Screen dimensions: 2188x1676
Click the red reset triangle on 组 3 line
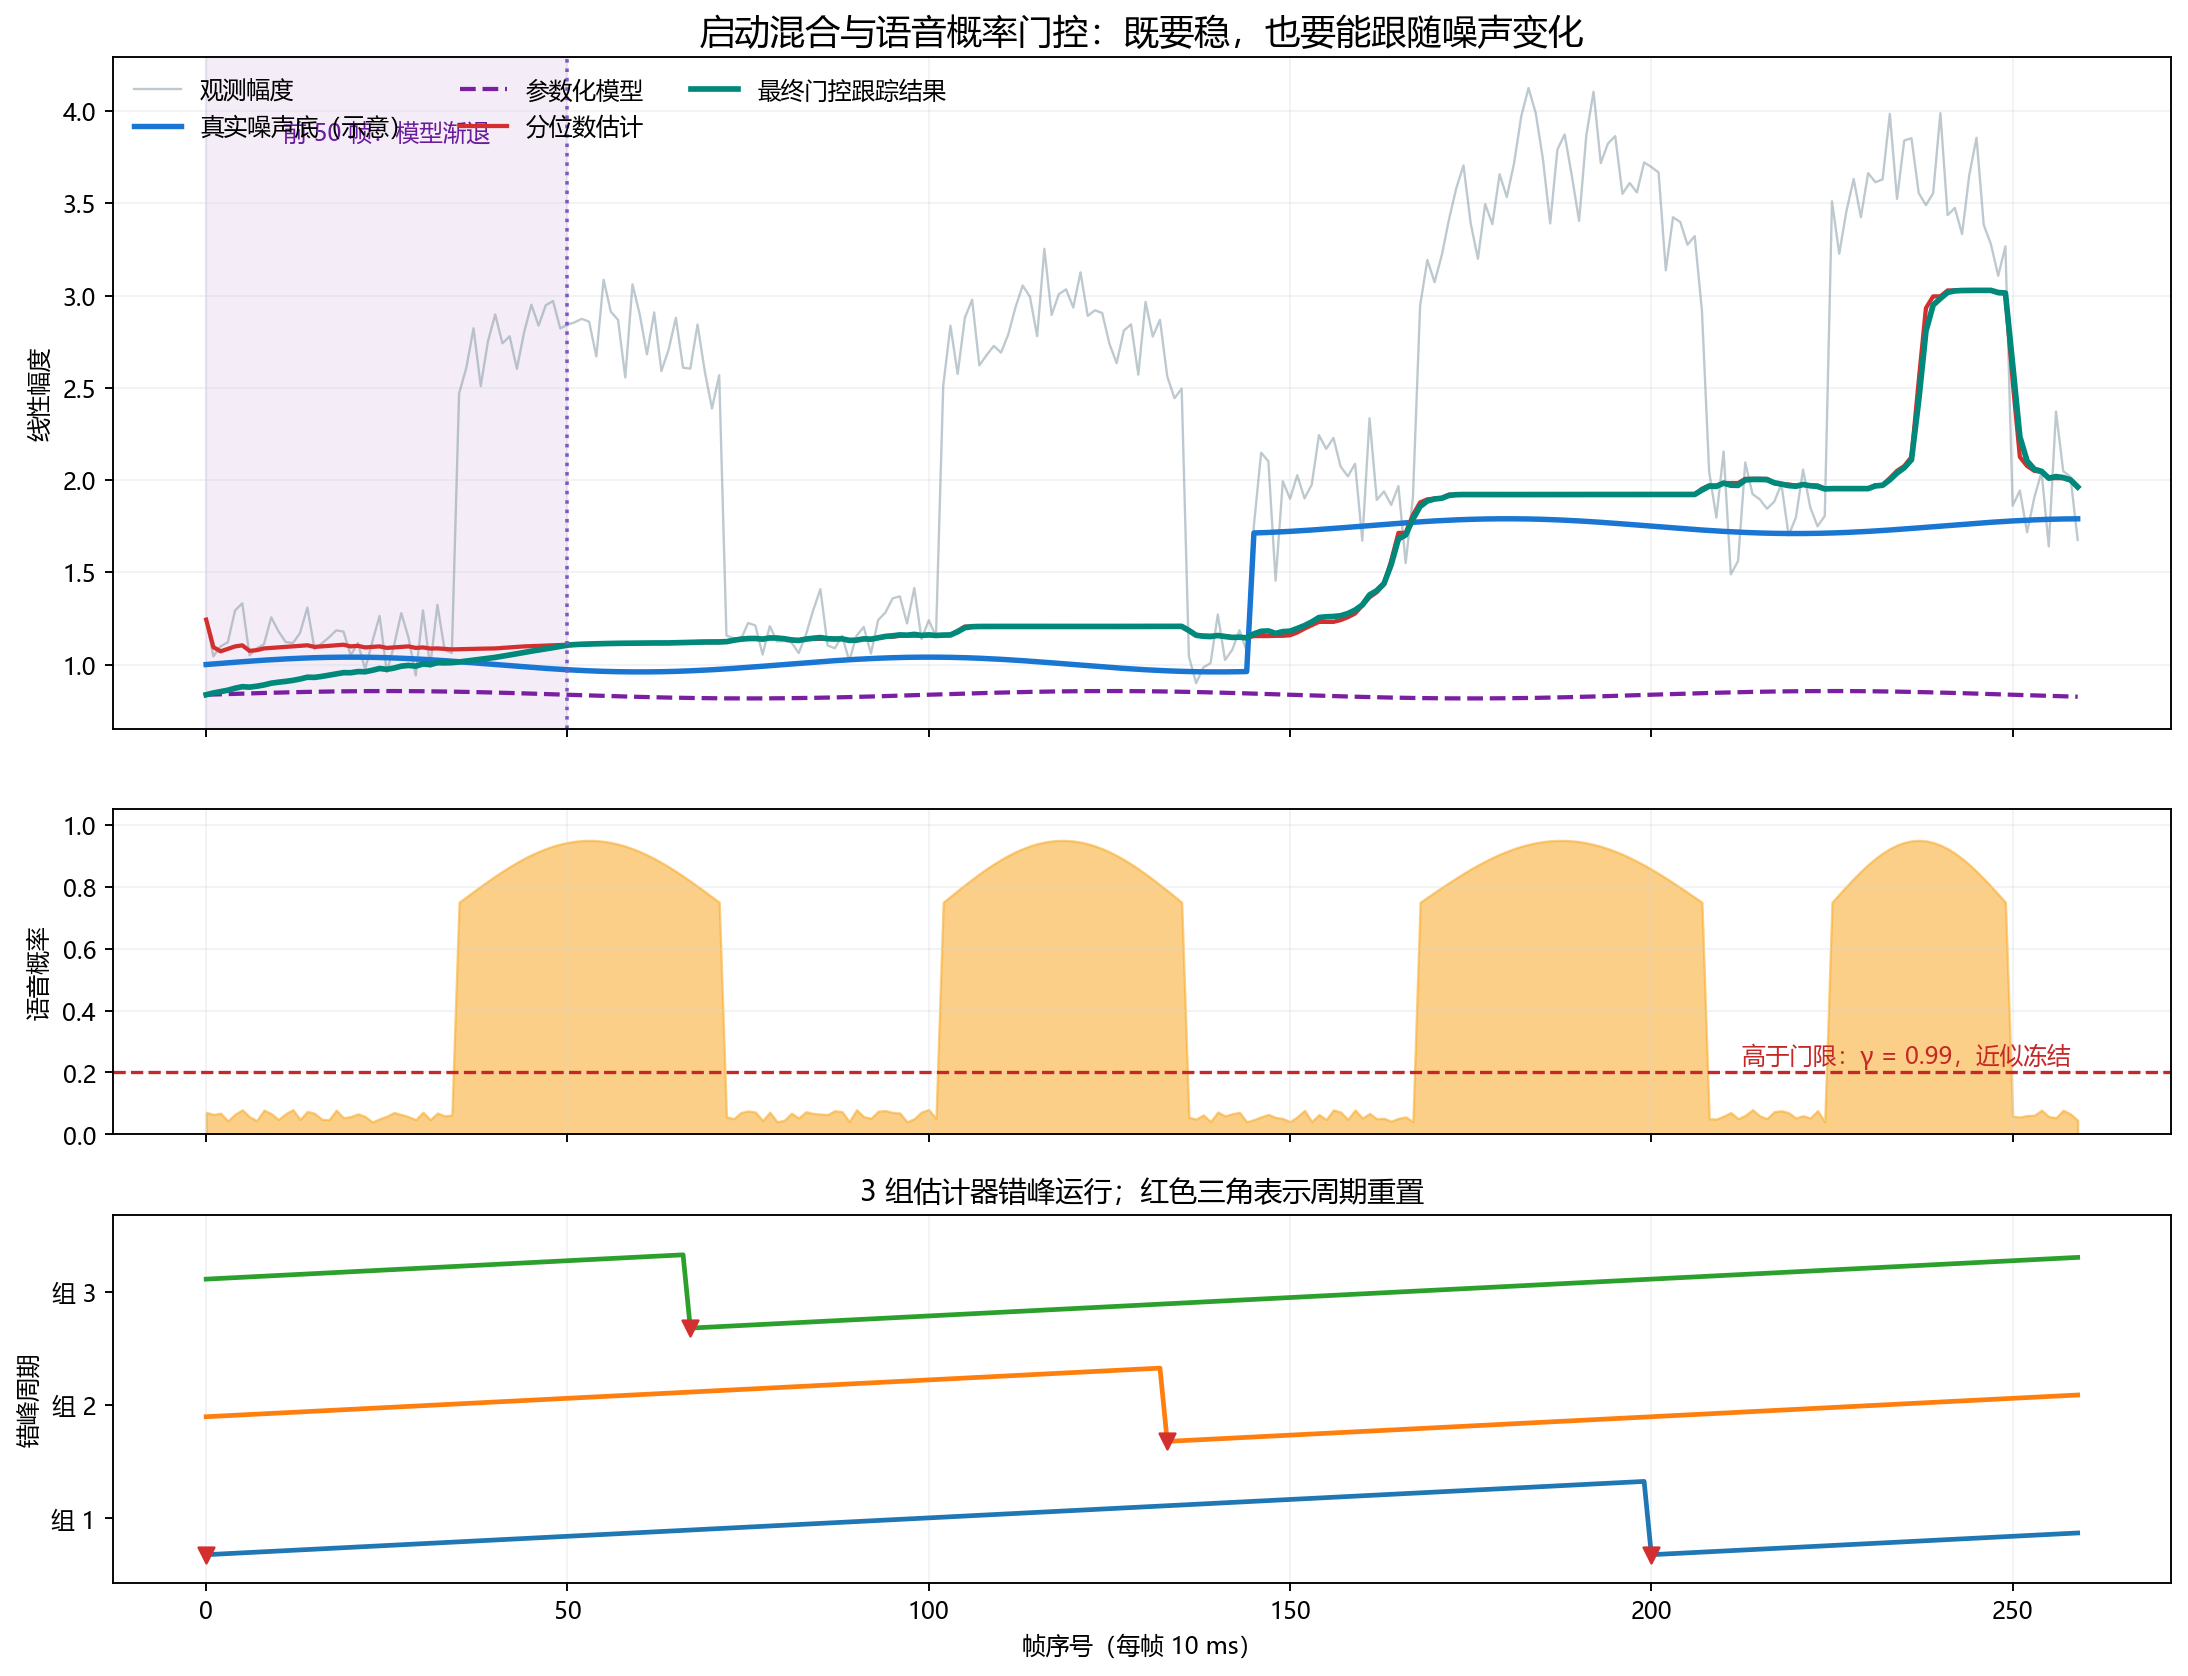tap(690, 1328)
